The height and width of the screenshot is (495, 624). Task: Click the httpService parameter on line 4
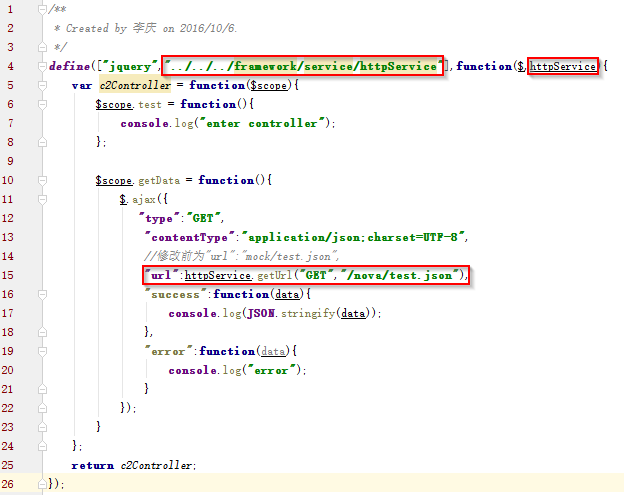coord(563,66)
